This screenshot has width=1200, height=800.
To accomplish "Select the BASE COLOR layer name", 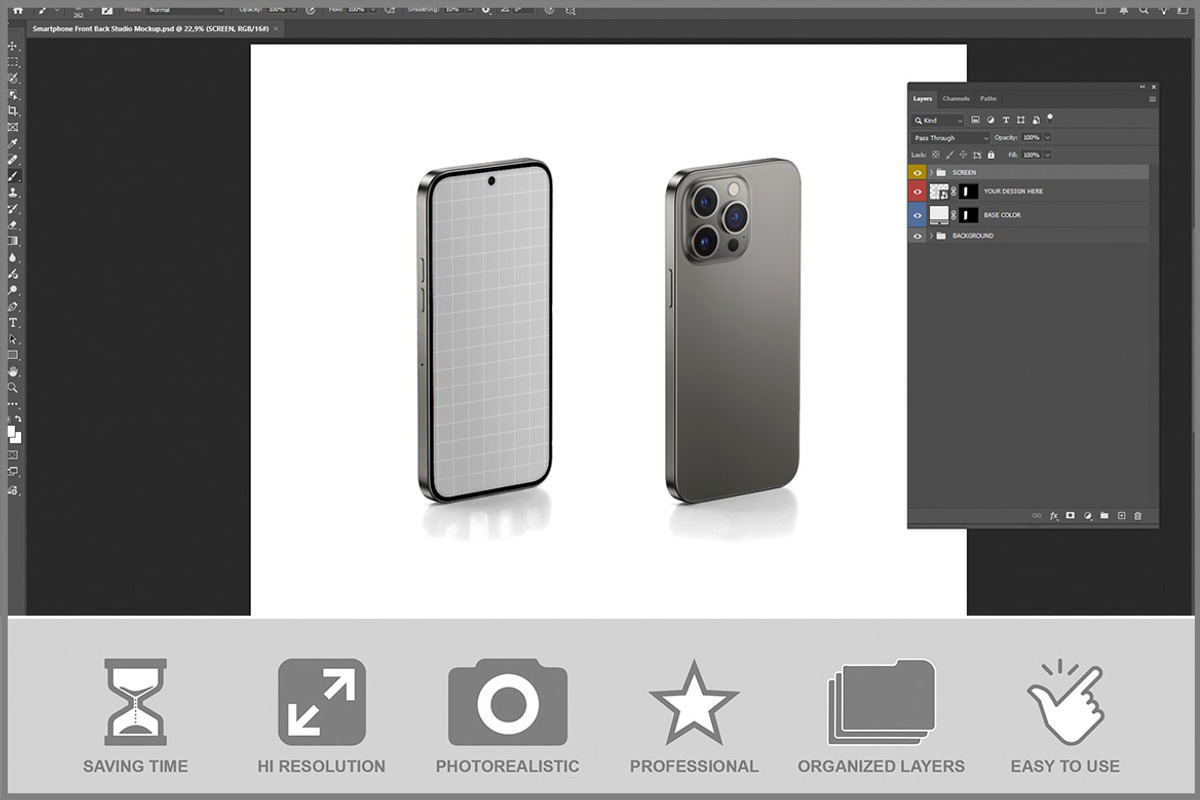I will click(1002, 215).
